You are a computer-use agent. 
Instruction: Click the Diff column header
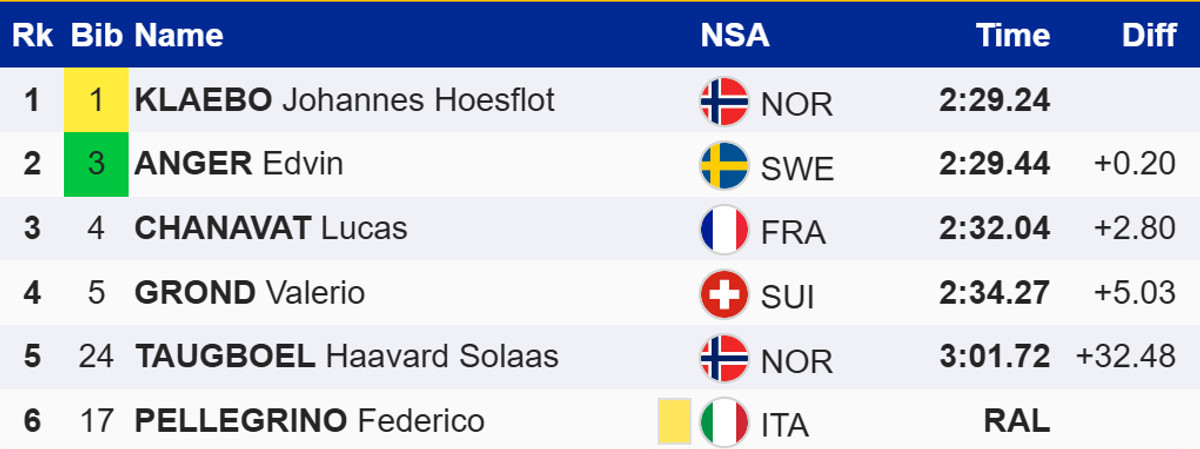pyautogui.click(x=1148, y=36)
